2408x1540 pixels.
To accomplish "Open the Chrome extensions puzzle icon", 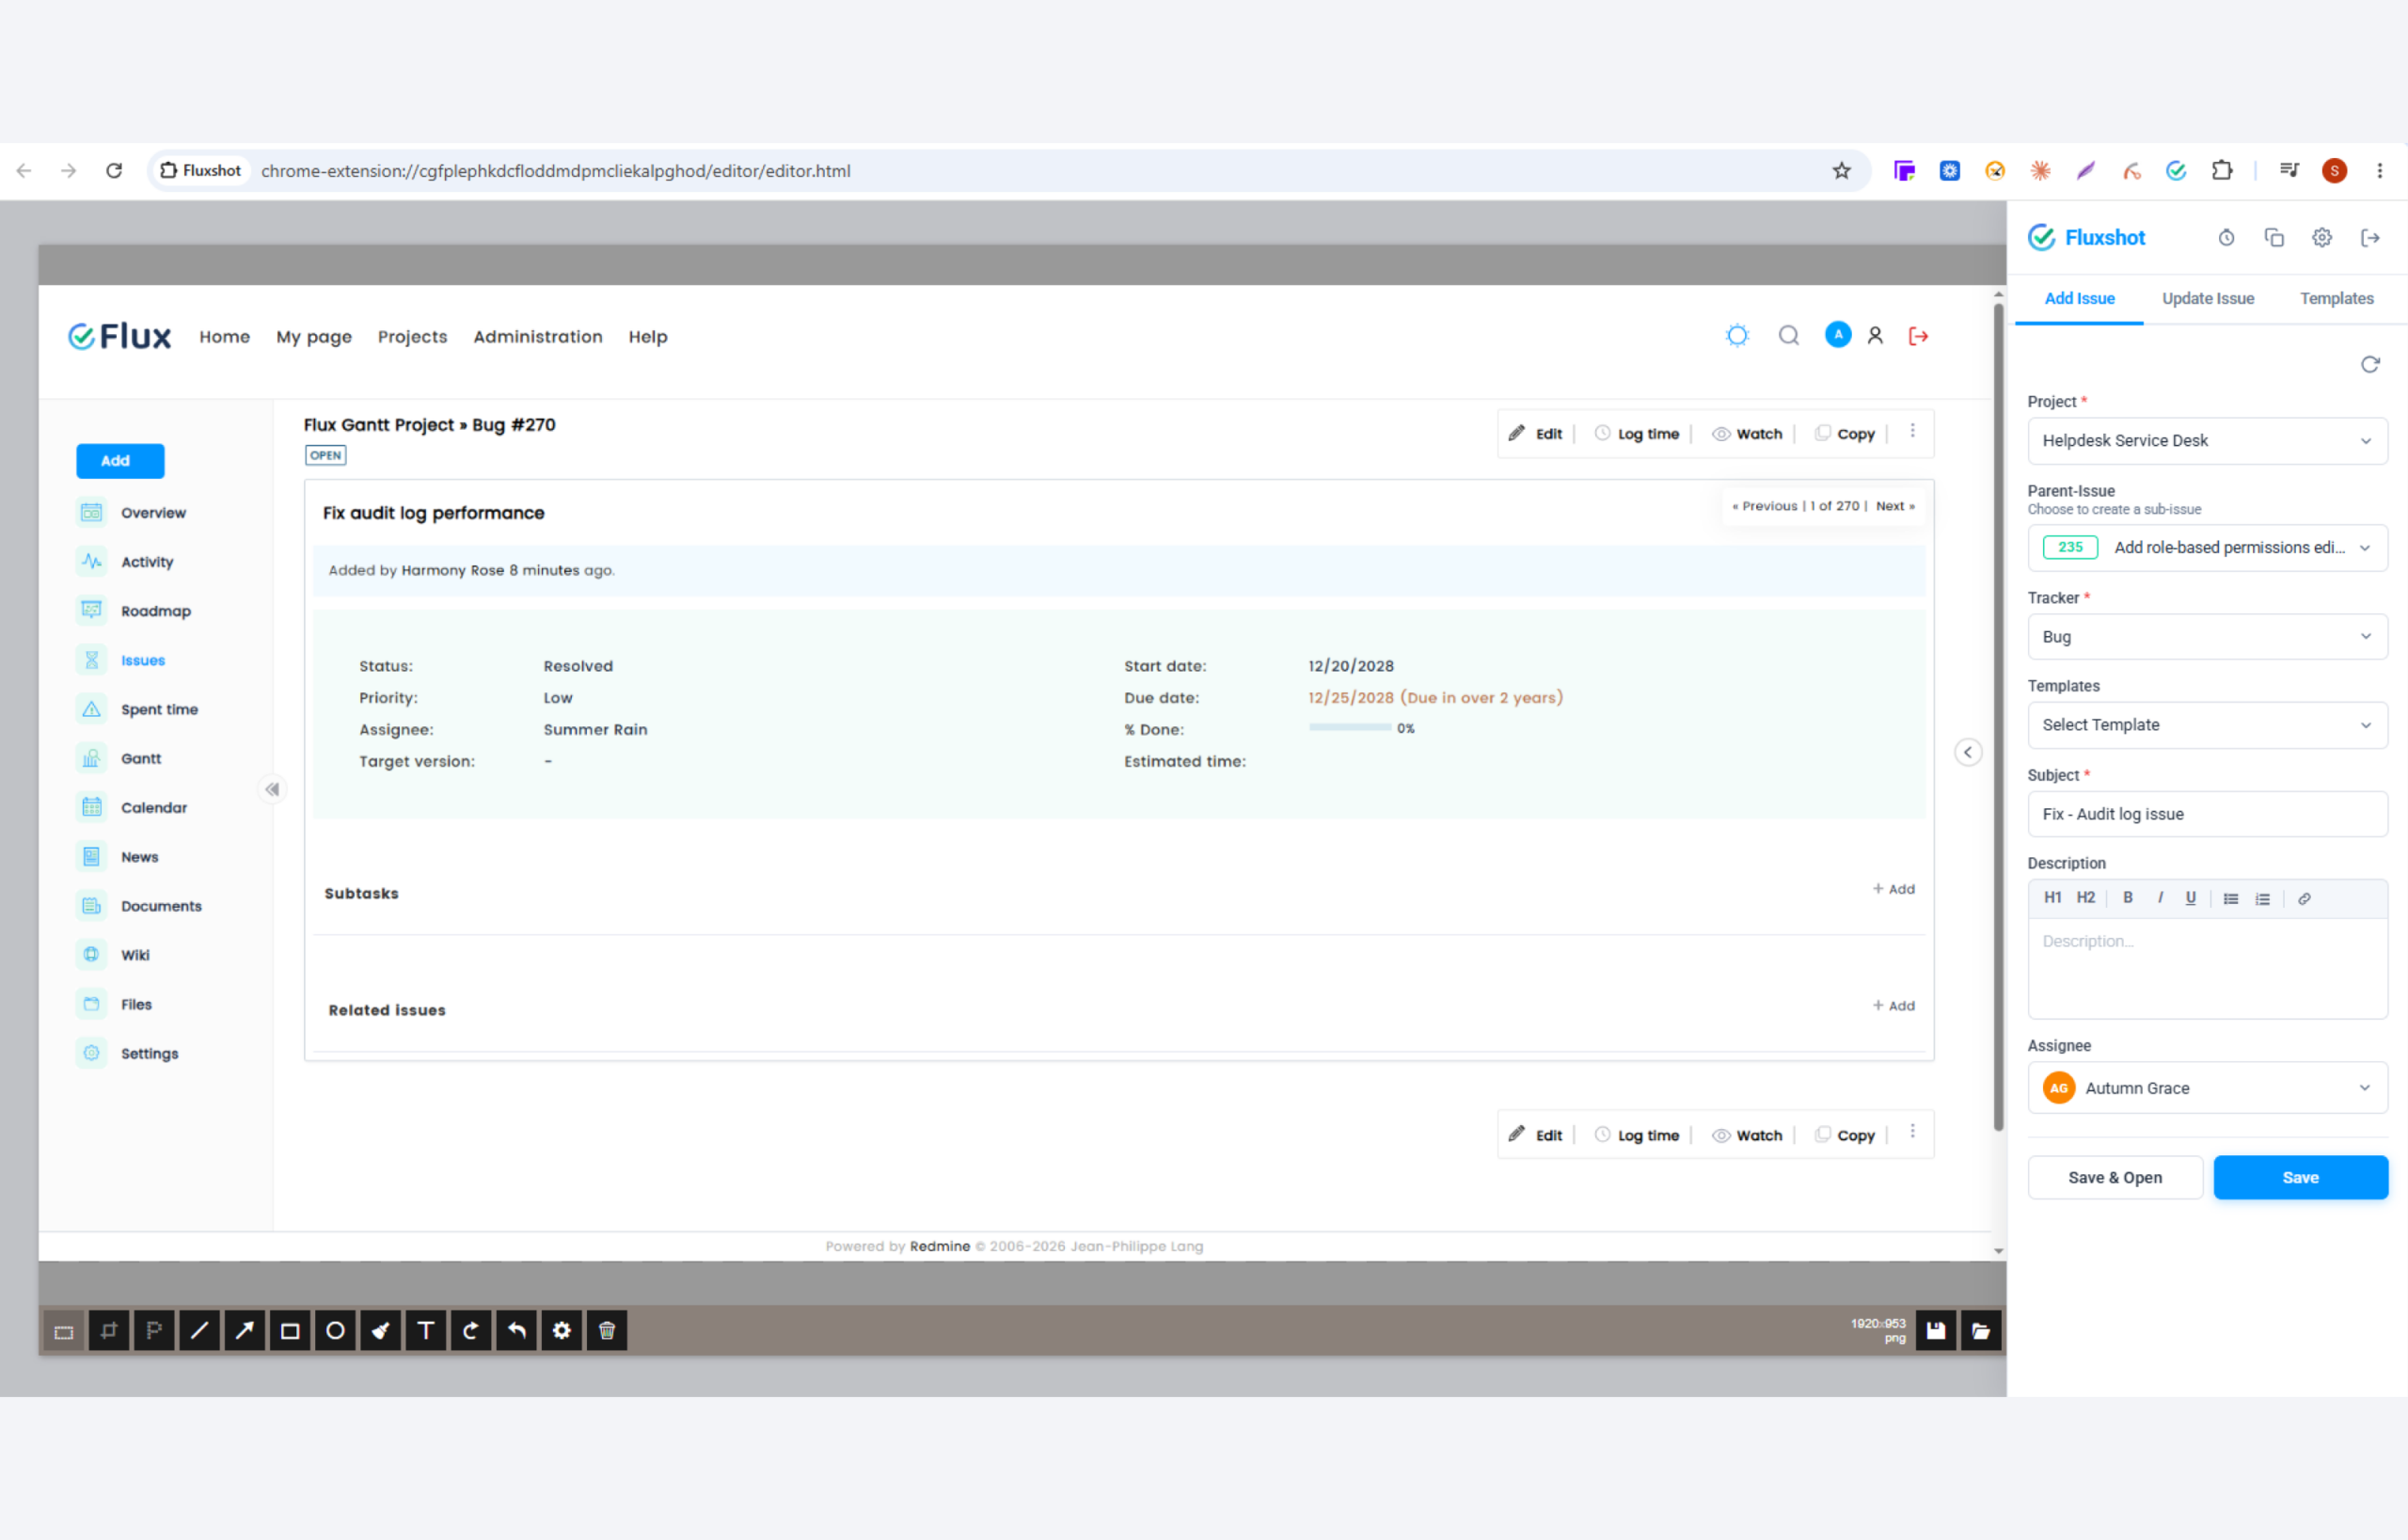I will point(2222,171).
